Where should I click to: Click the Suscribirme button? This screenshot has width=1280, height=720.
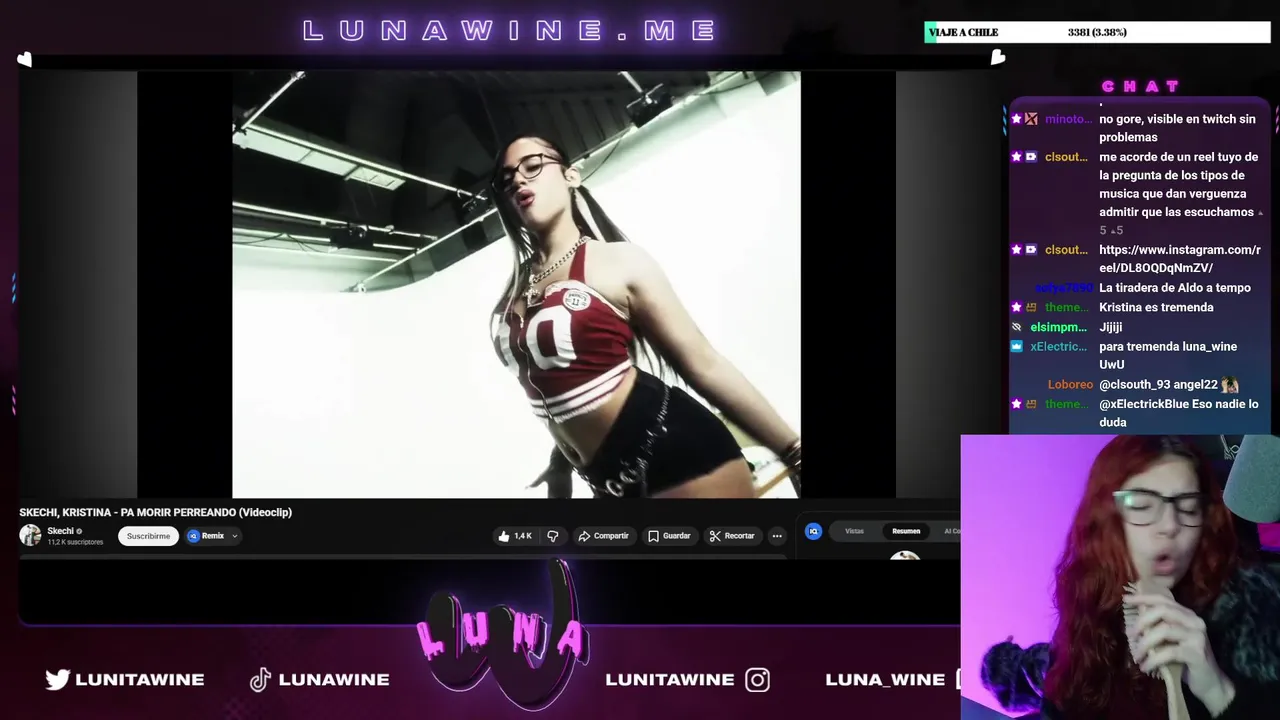[x=148, y=536]
